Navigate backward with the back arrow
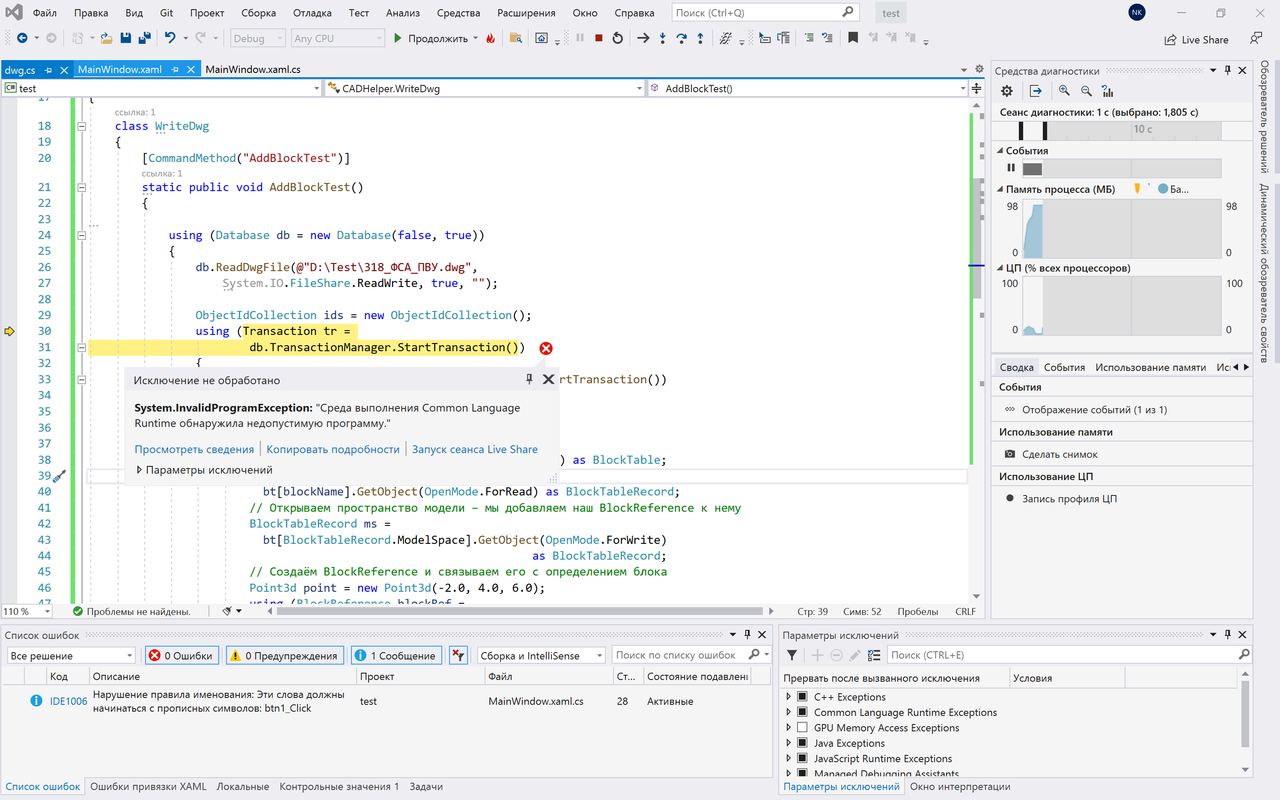 (22, 38)
